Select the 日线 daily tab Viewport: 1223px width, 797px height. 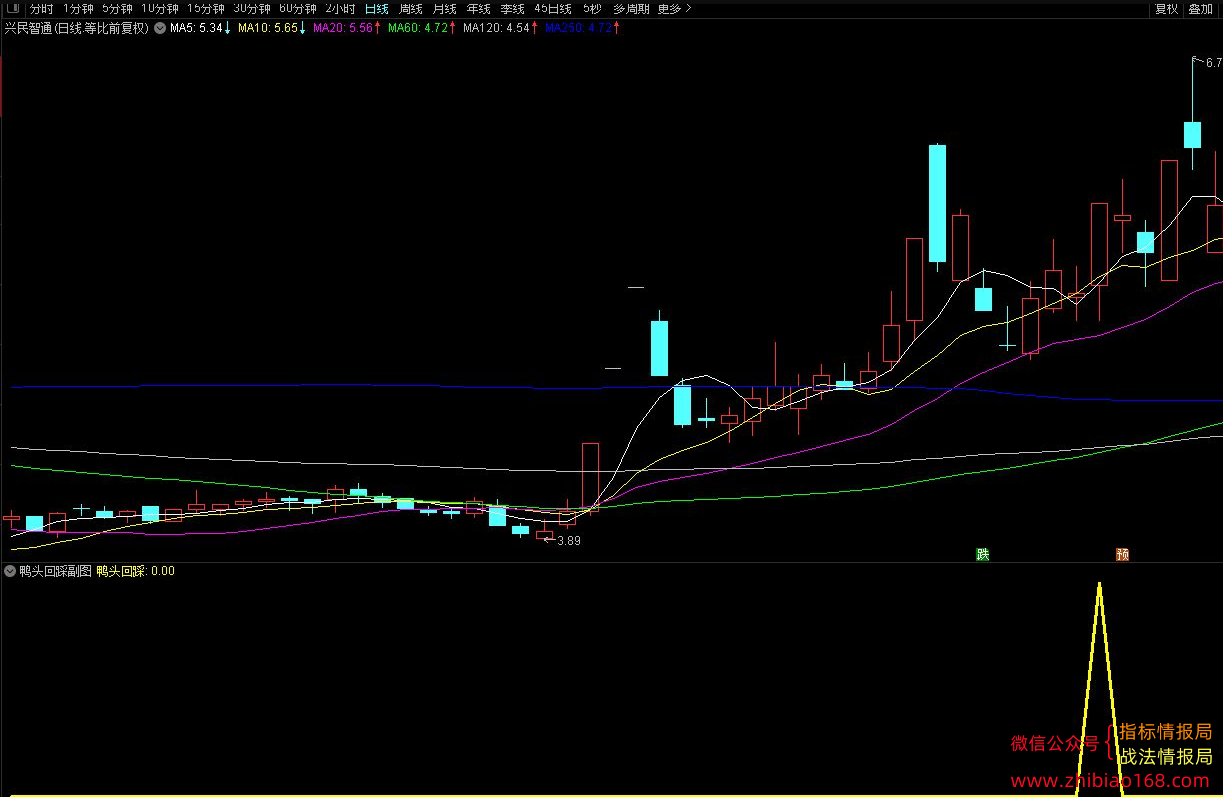tap(377, 9)
